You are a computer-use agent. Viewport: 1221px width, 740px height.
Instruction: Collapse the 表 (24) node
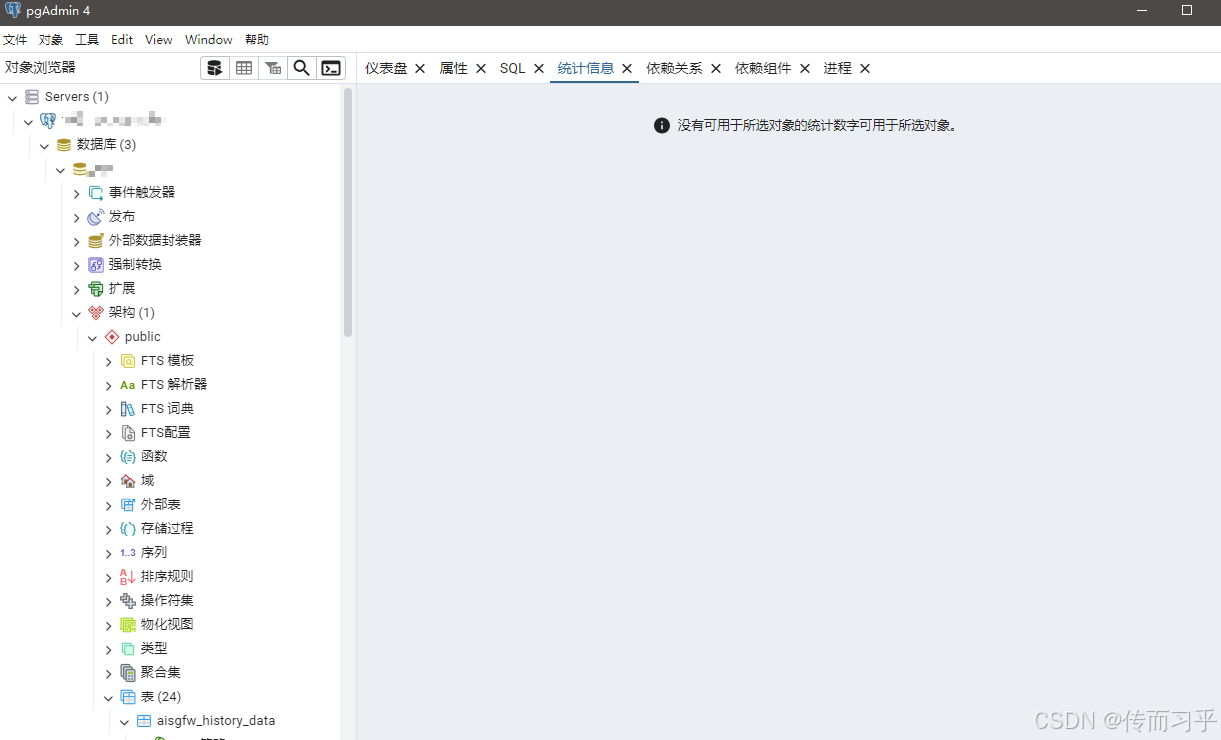click(x=108, y=697)
